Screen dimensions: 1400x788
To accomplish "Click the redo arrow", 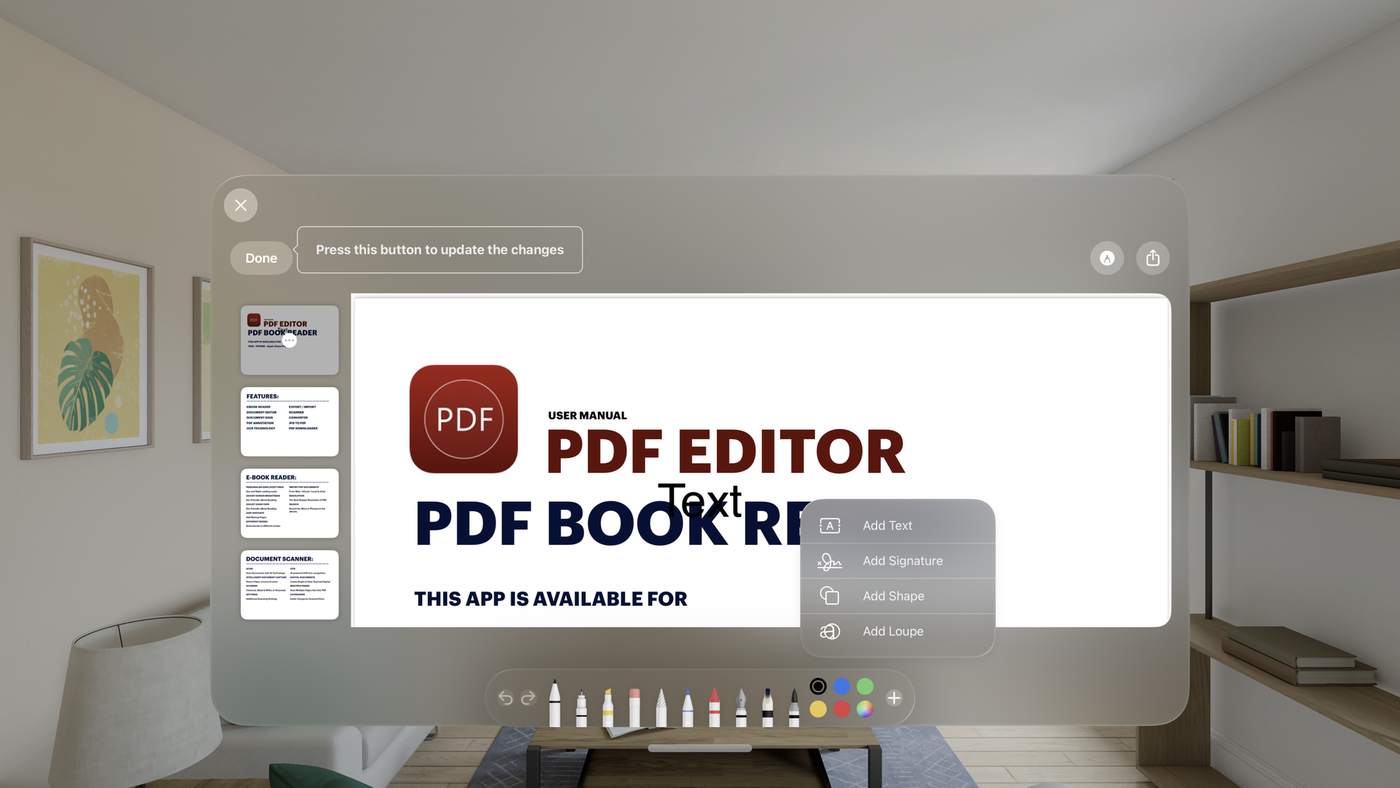I will pyautogui.click(x=529, y=698).
